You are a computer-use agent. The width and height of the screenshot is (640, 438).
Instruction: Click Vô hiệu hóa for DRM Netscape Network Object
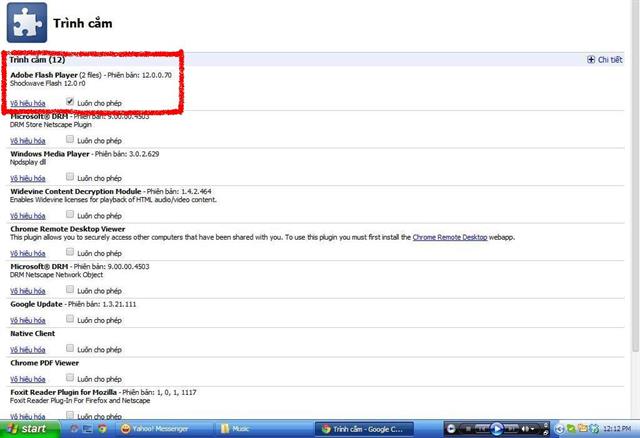pyautogui.click(x=28, y=291)
